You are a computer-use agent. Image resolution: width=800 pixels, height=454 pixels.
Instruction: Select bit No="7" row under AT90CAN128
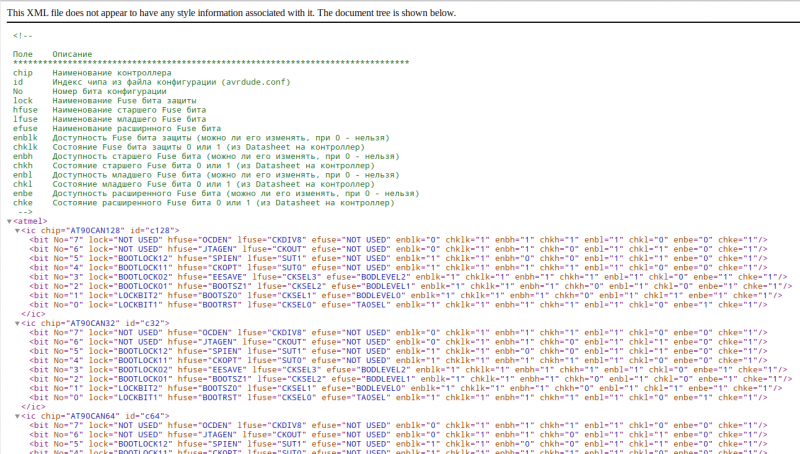click(398, 240)
